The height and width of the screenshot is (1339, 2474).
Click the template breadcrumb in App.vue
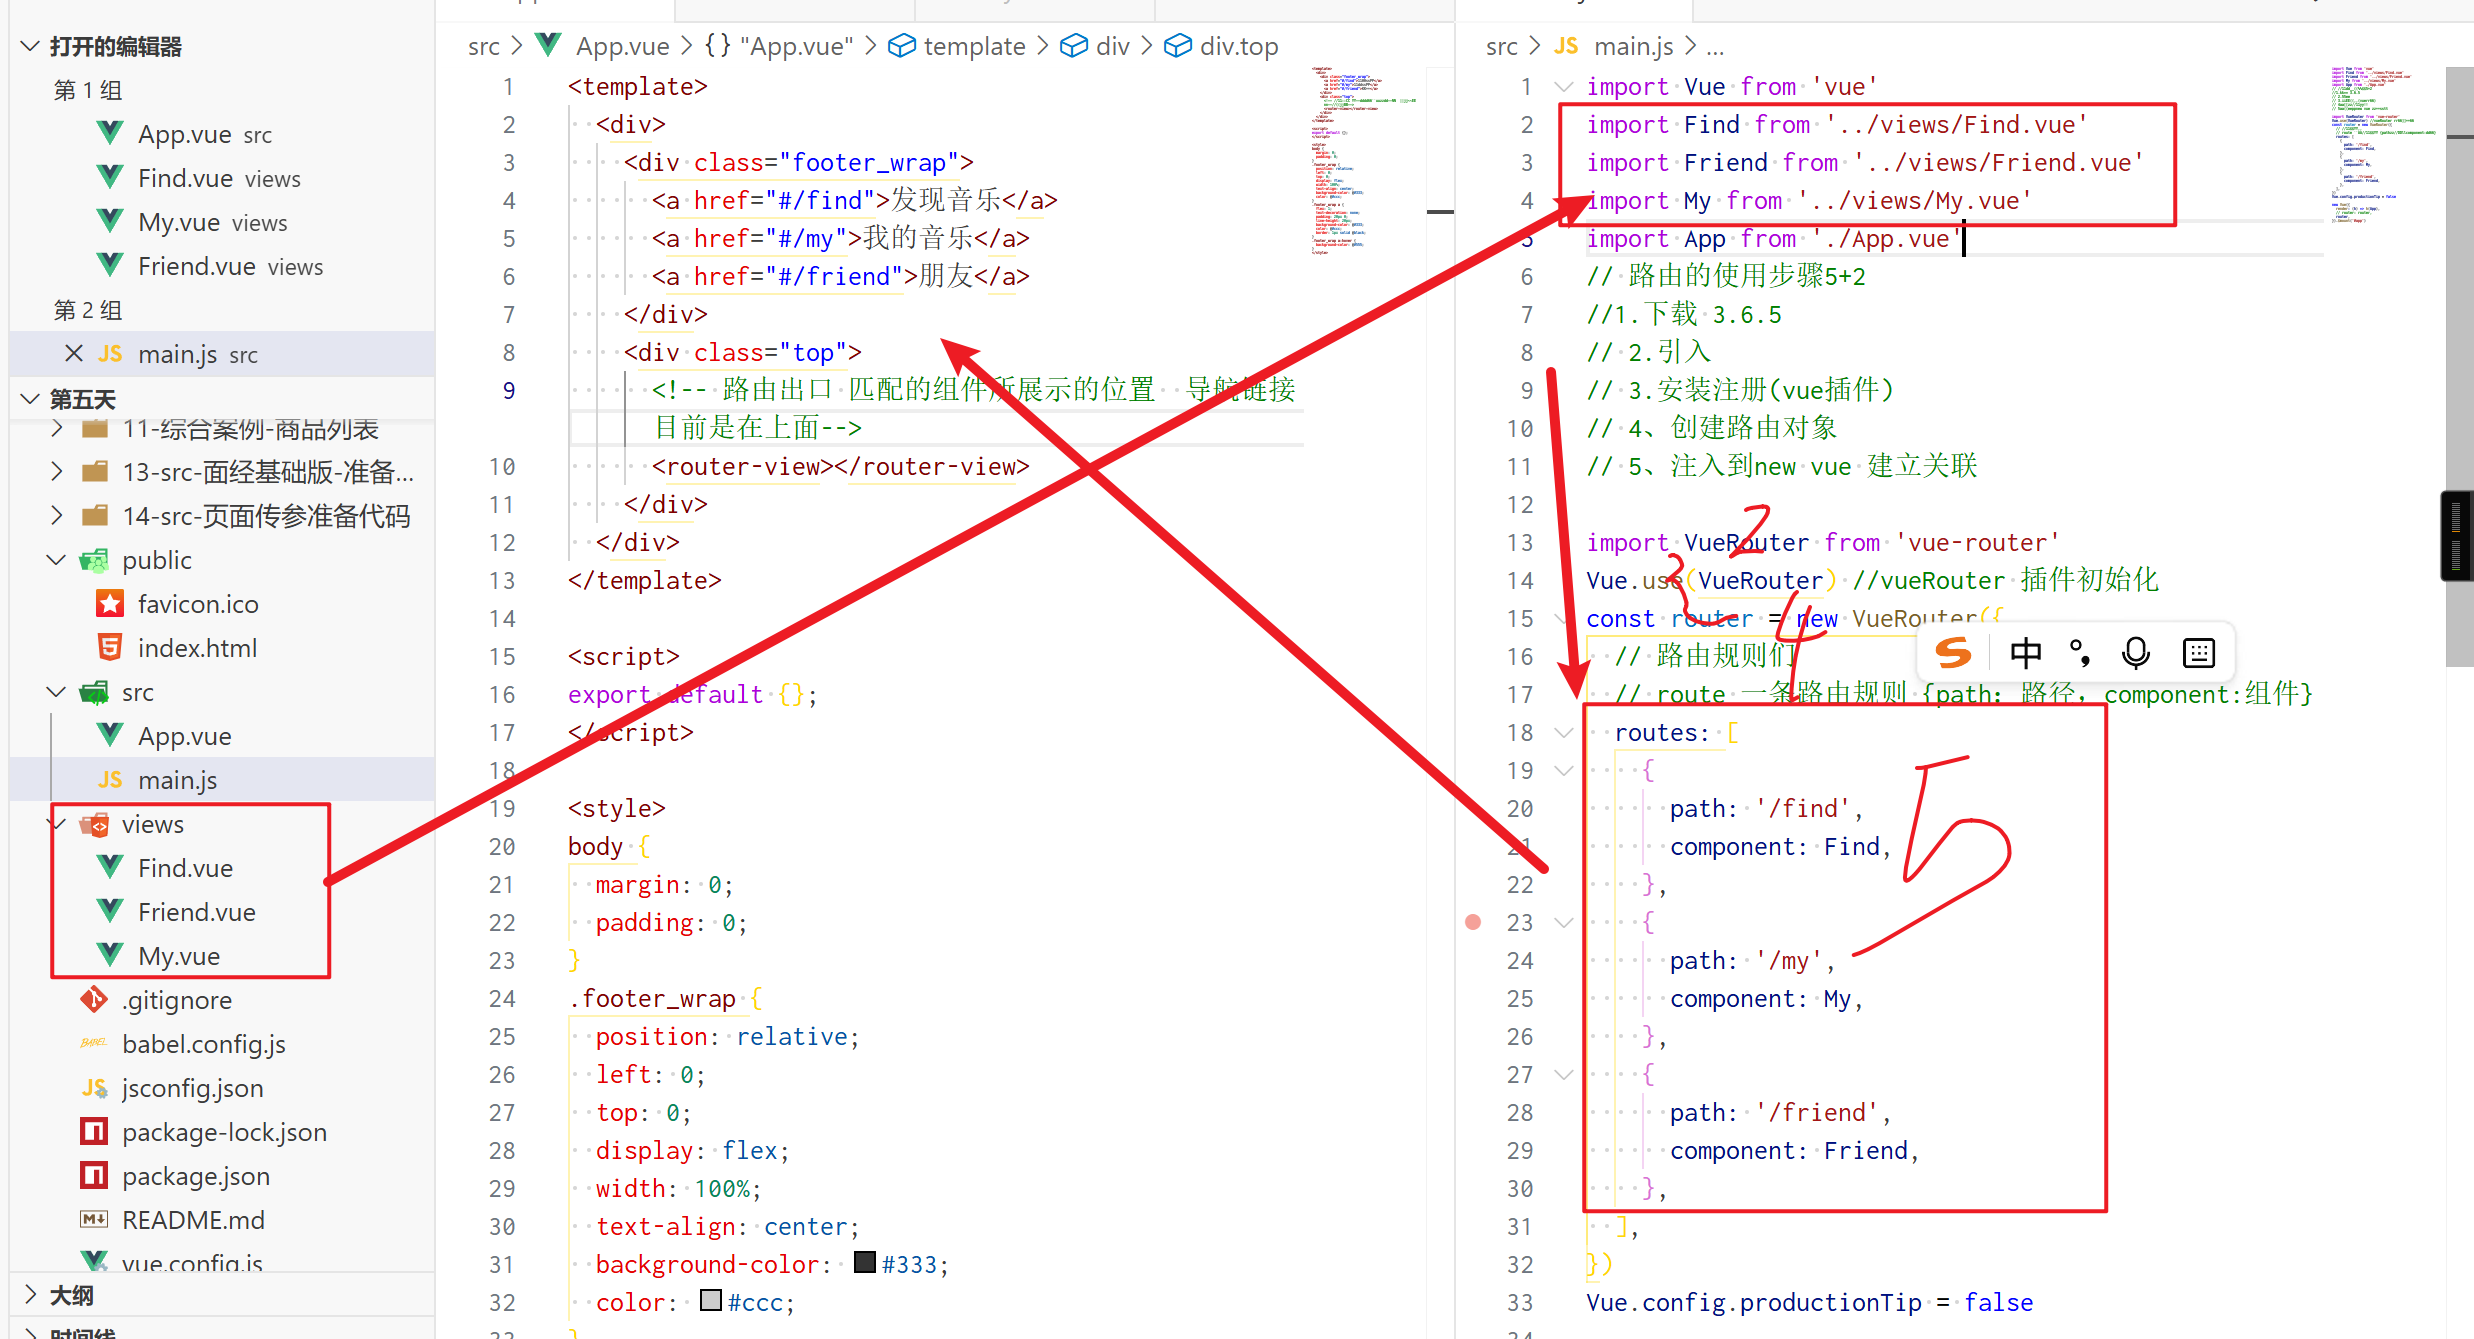(973, 46)
